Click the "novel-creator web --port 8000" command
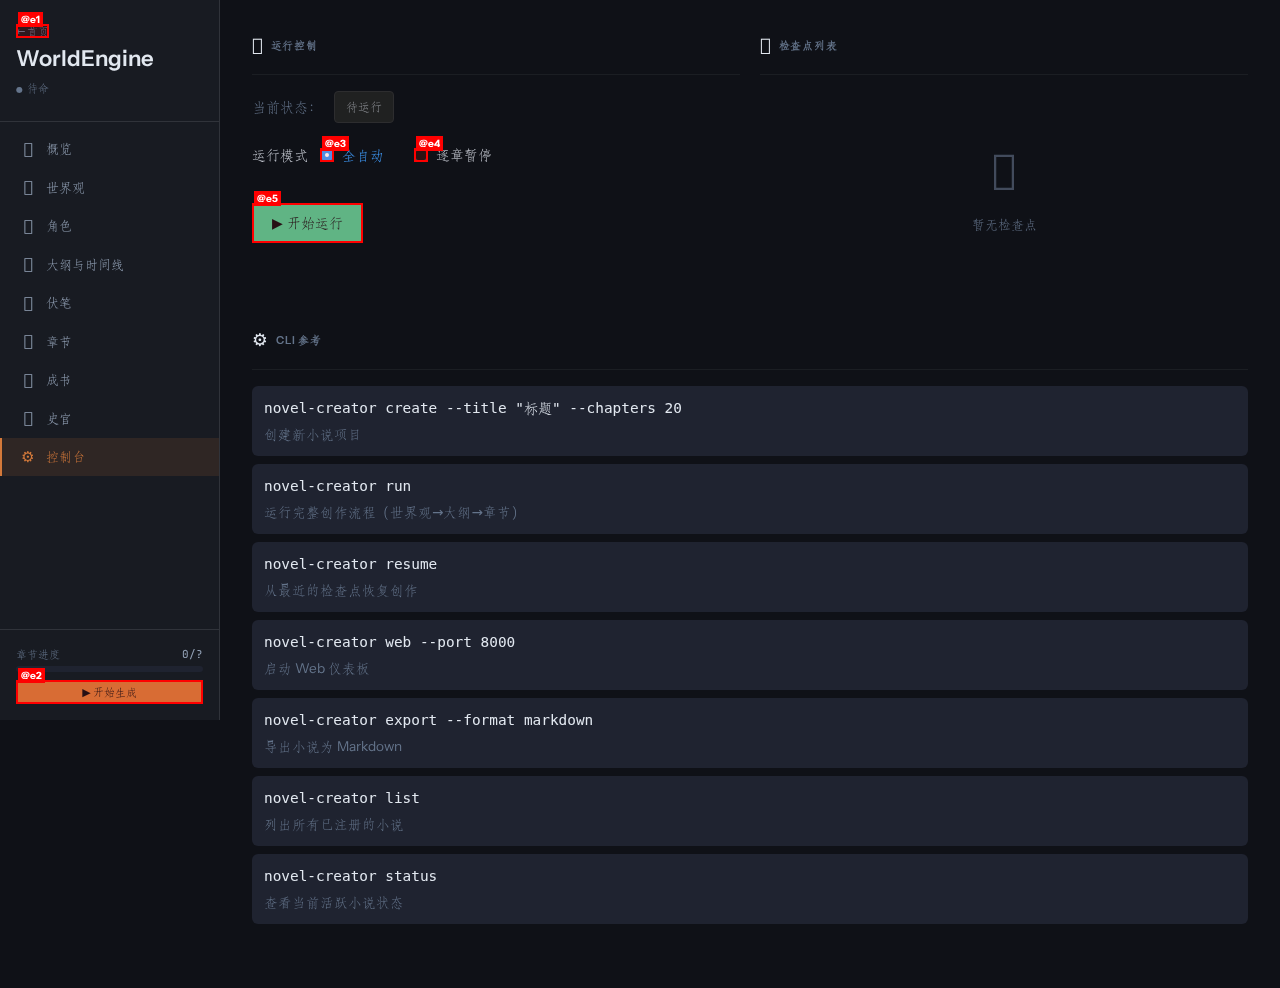 pyautogui.click(x=389, y=642)
